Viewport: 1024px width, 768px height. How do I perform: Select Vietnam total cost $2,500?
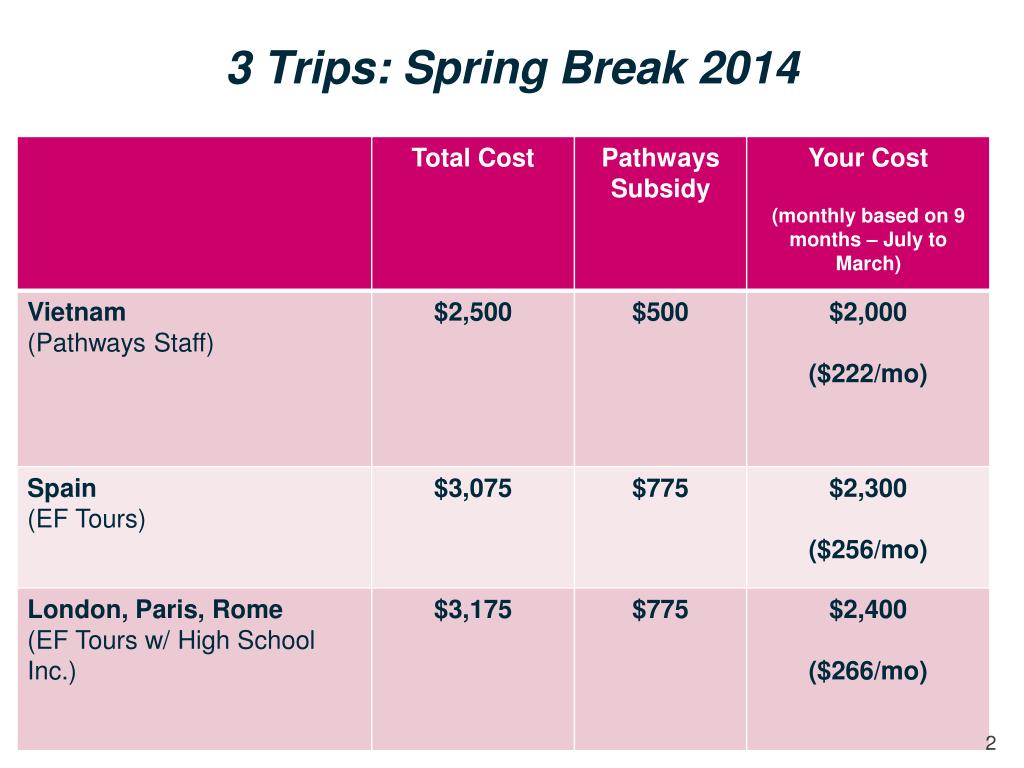473,312
